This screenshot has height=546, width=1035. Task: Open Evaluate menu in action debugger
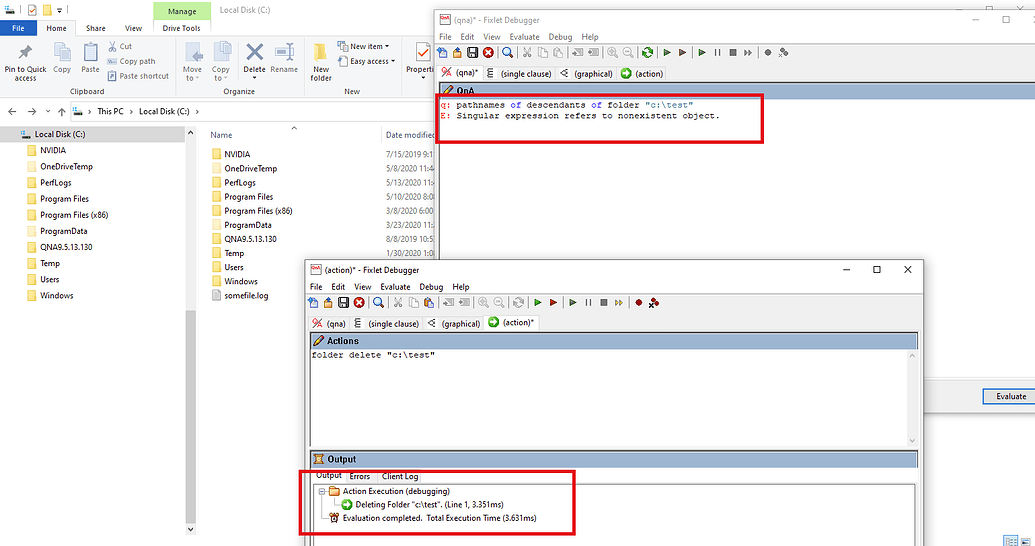point(395,287)
